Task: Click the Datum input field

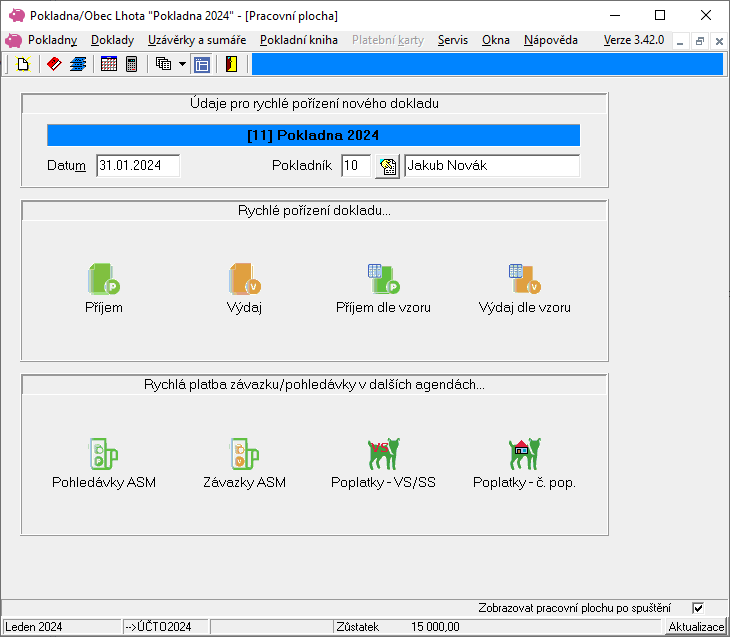Action: point(138,166)
